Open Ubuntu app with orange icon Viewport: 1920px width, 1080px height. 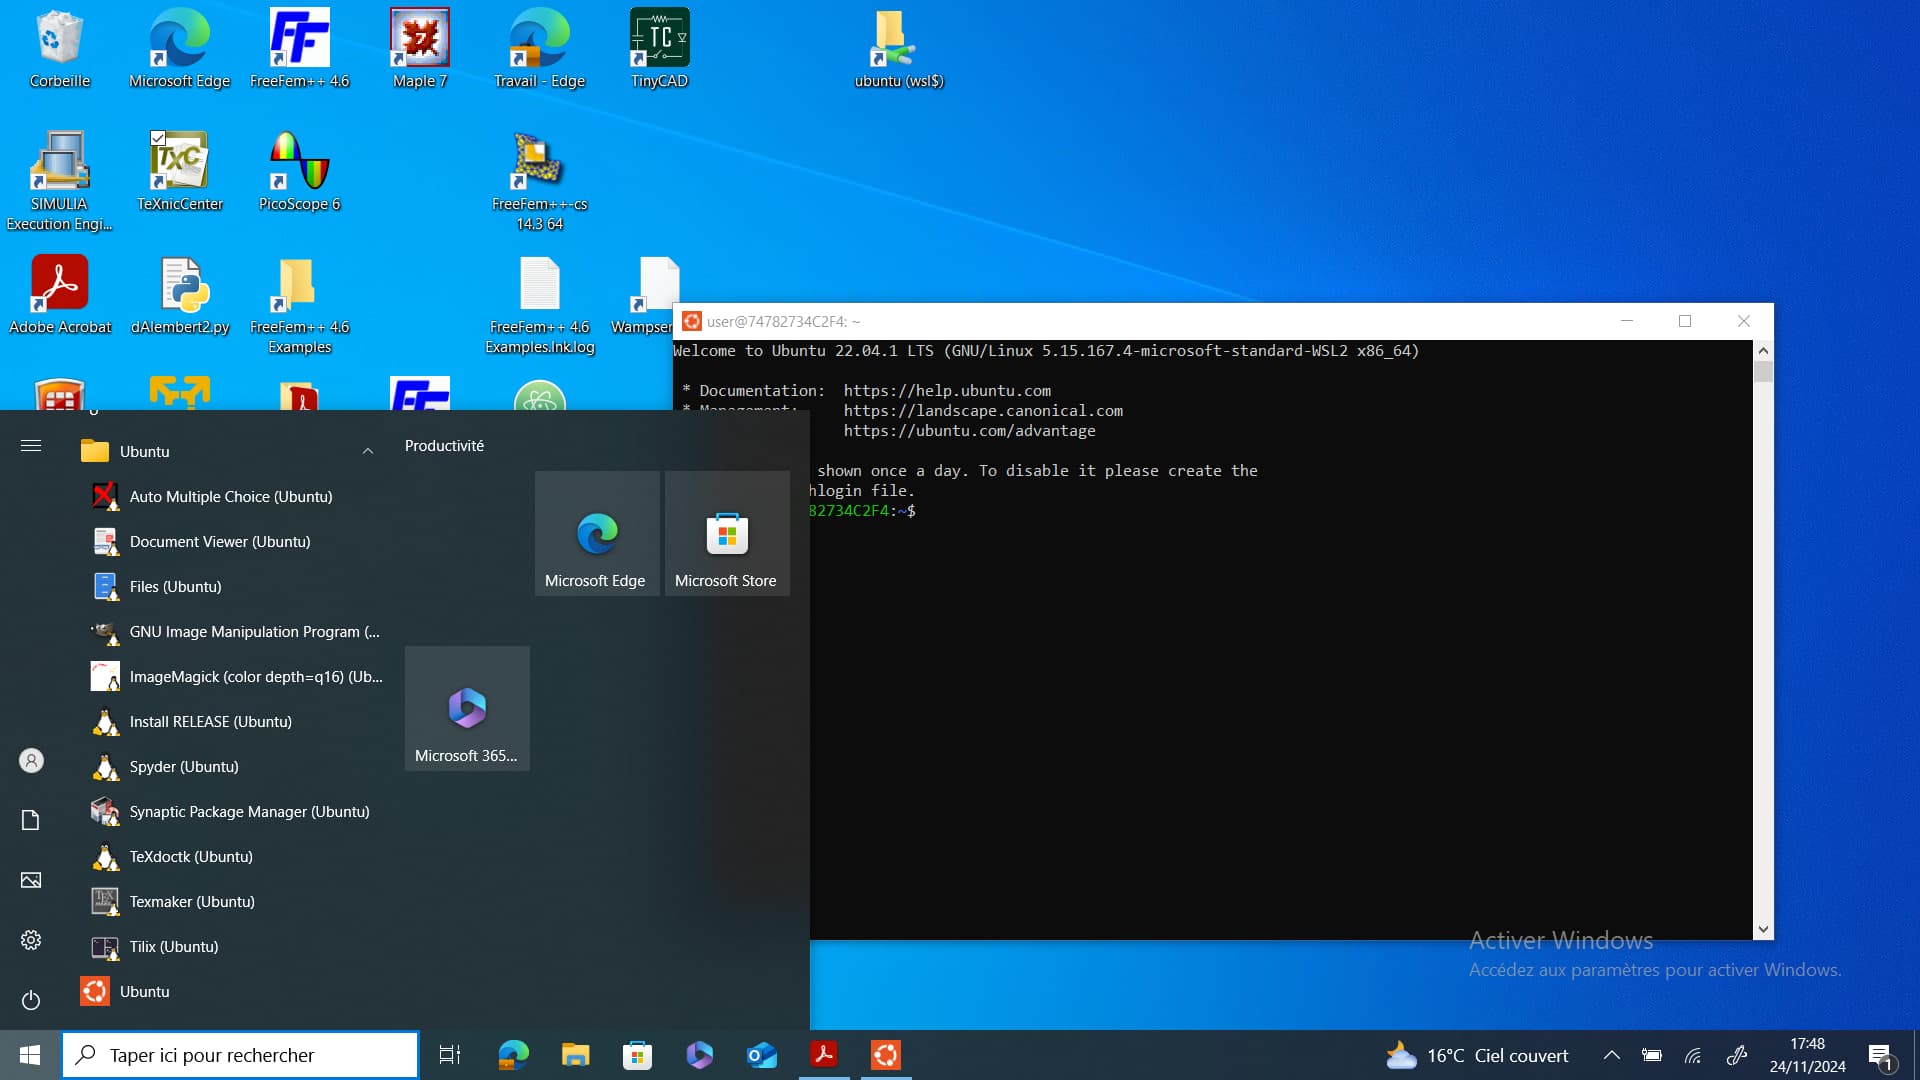pos(230,992)
